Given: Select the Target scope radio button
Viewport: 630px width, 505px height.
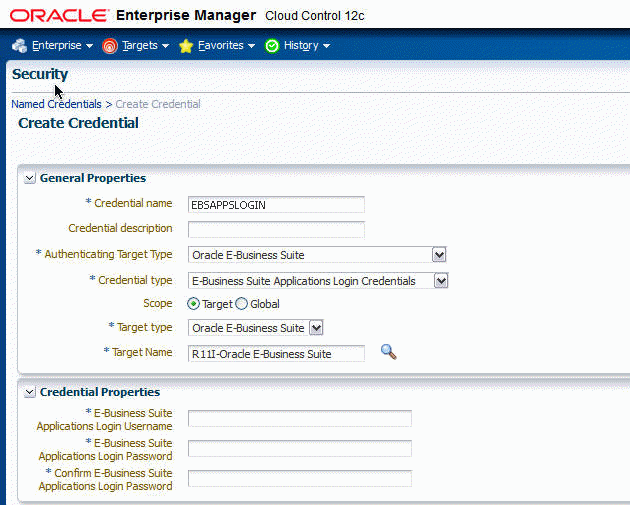Looking at the screenshot, I should (x=193, y=304).
